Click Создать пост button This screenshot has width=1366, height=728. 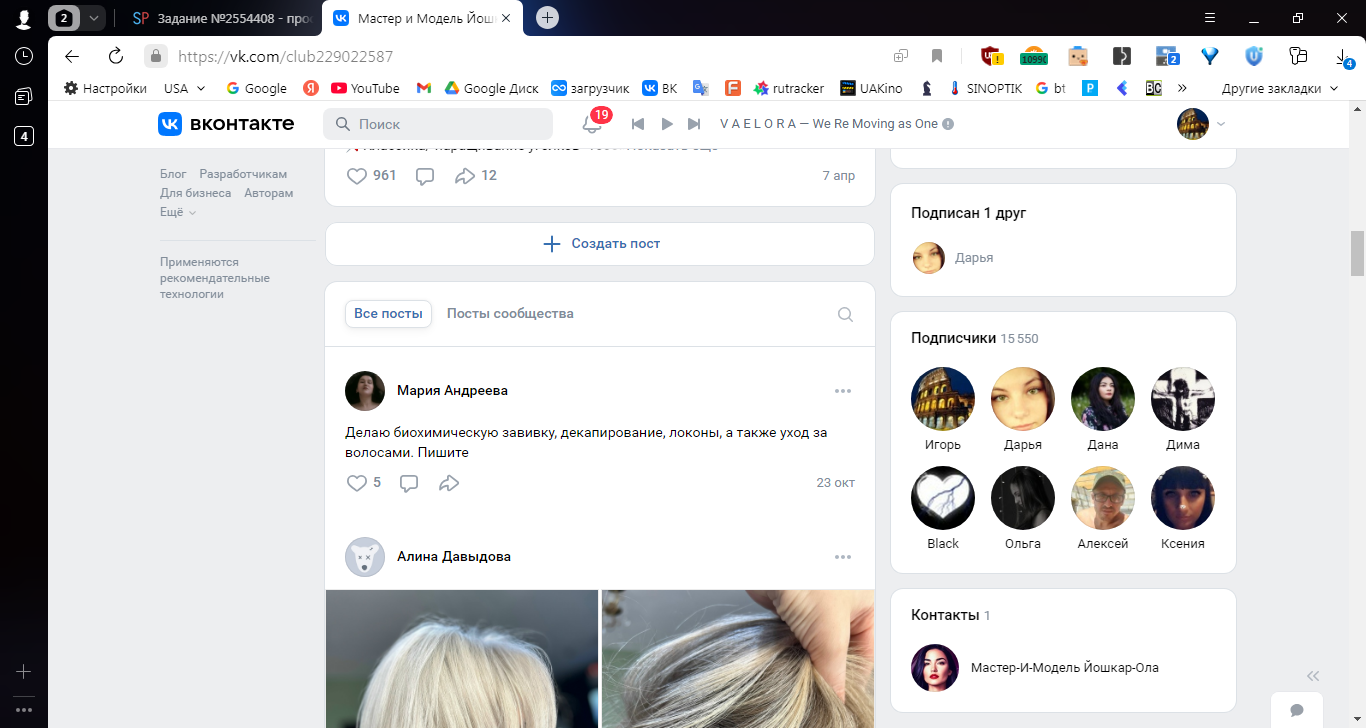pyautogui.click(x=600, y=244)
